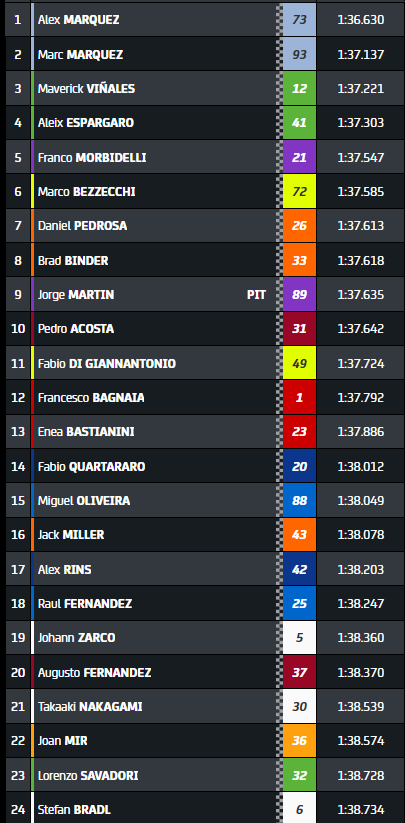Screen dimensions: 405x823
Task: Click Takaaki NAKAGAMI rider name
Action: [90, 706]
